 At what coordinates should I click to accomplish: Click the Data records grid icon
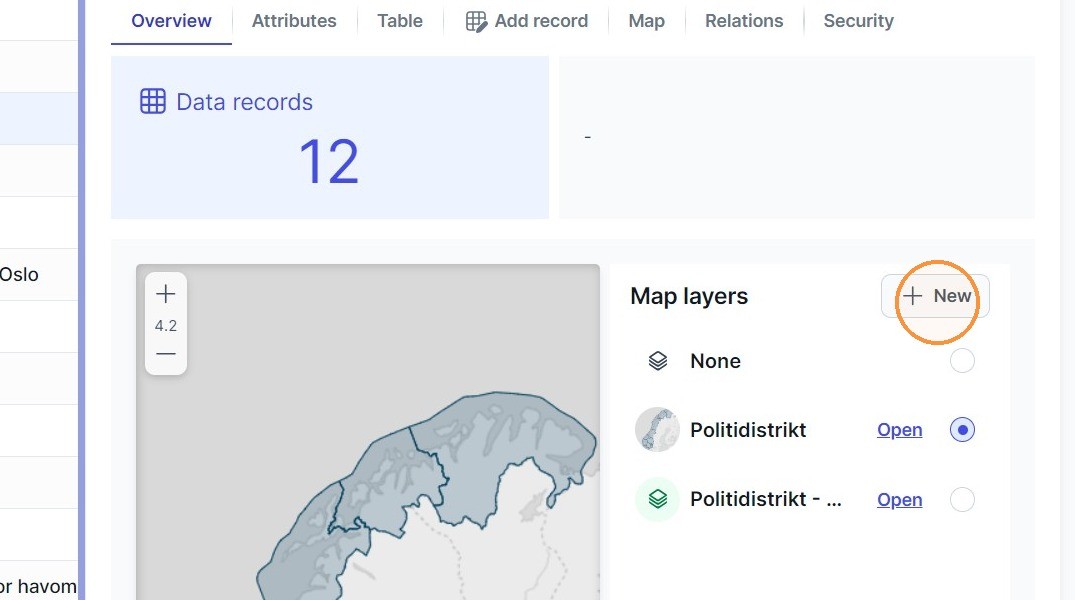tap(153, 101)
